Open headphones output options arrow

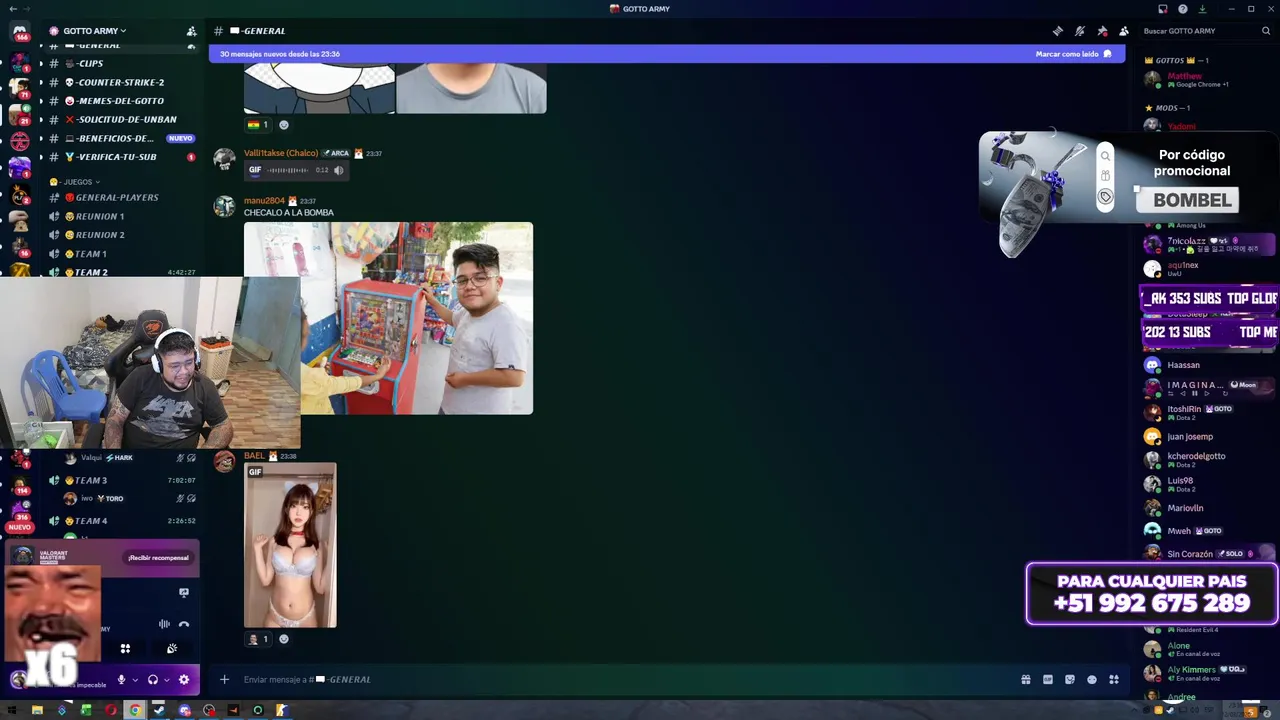166,680
